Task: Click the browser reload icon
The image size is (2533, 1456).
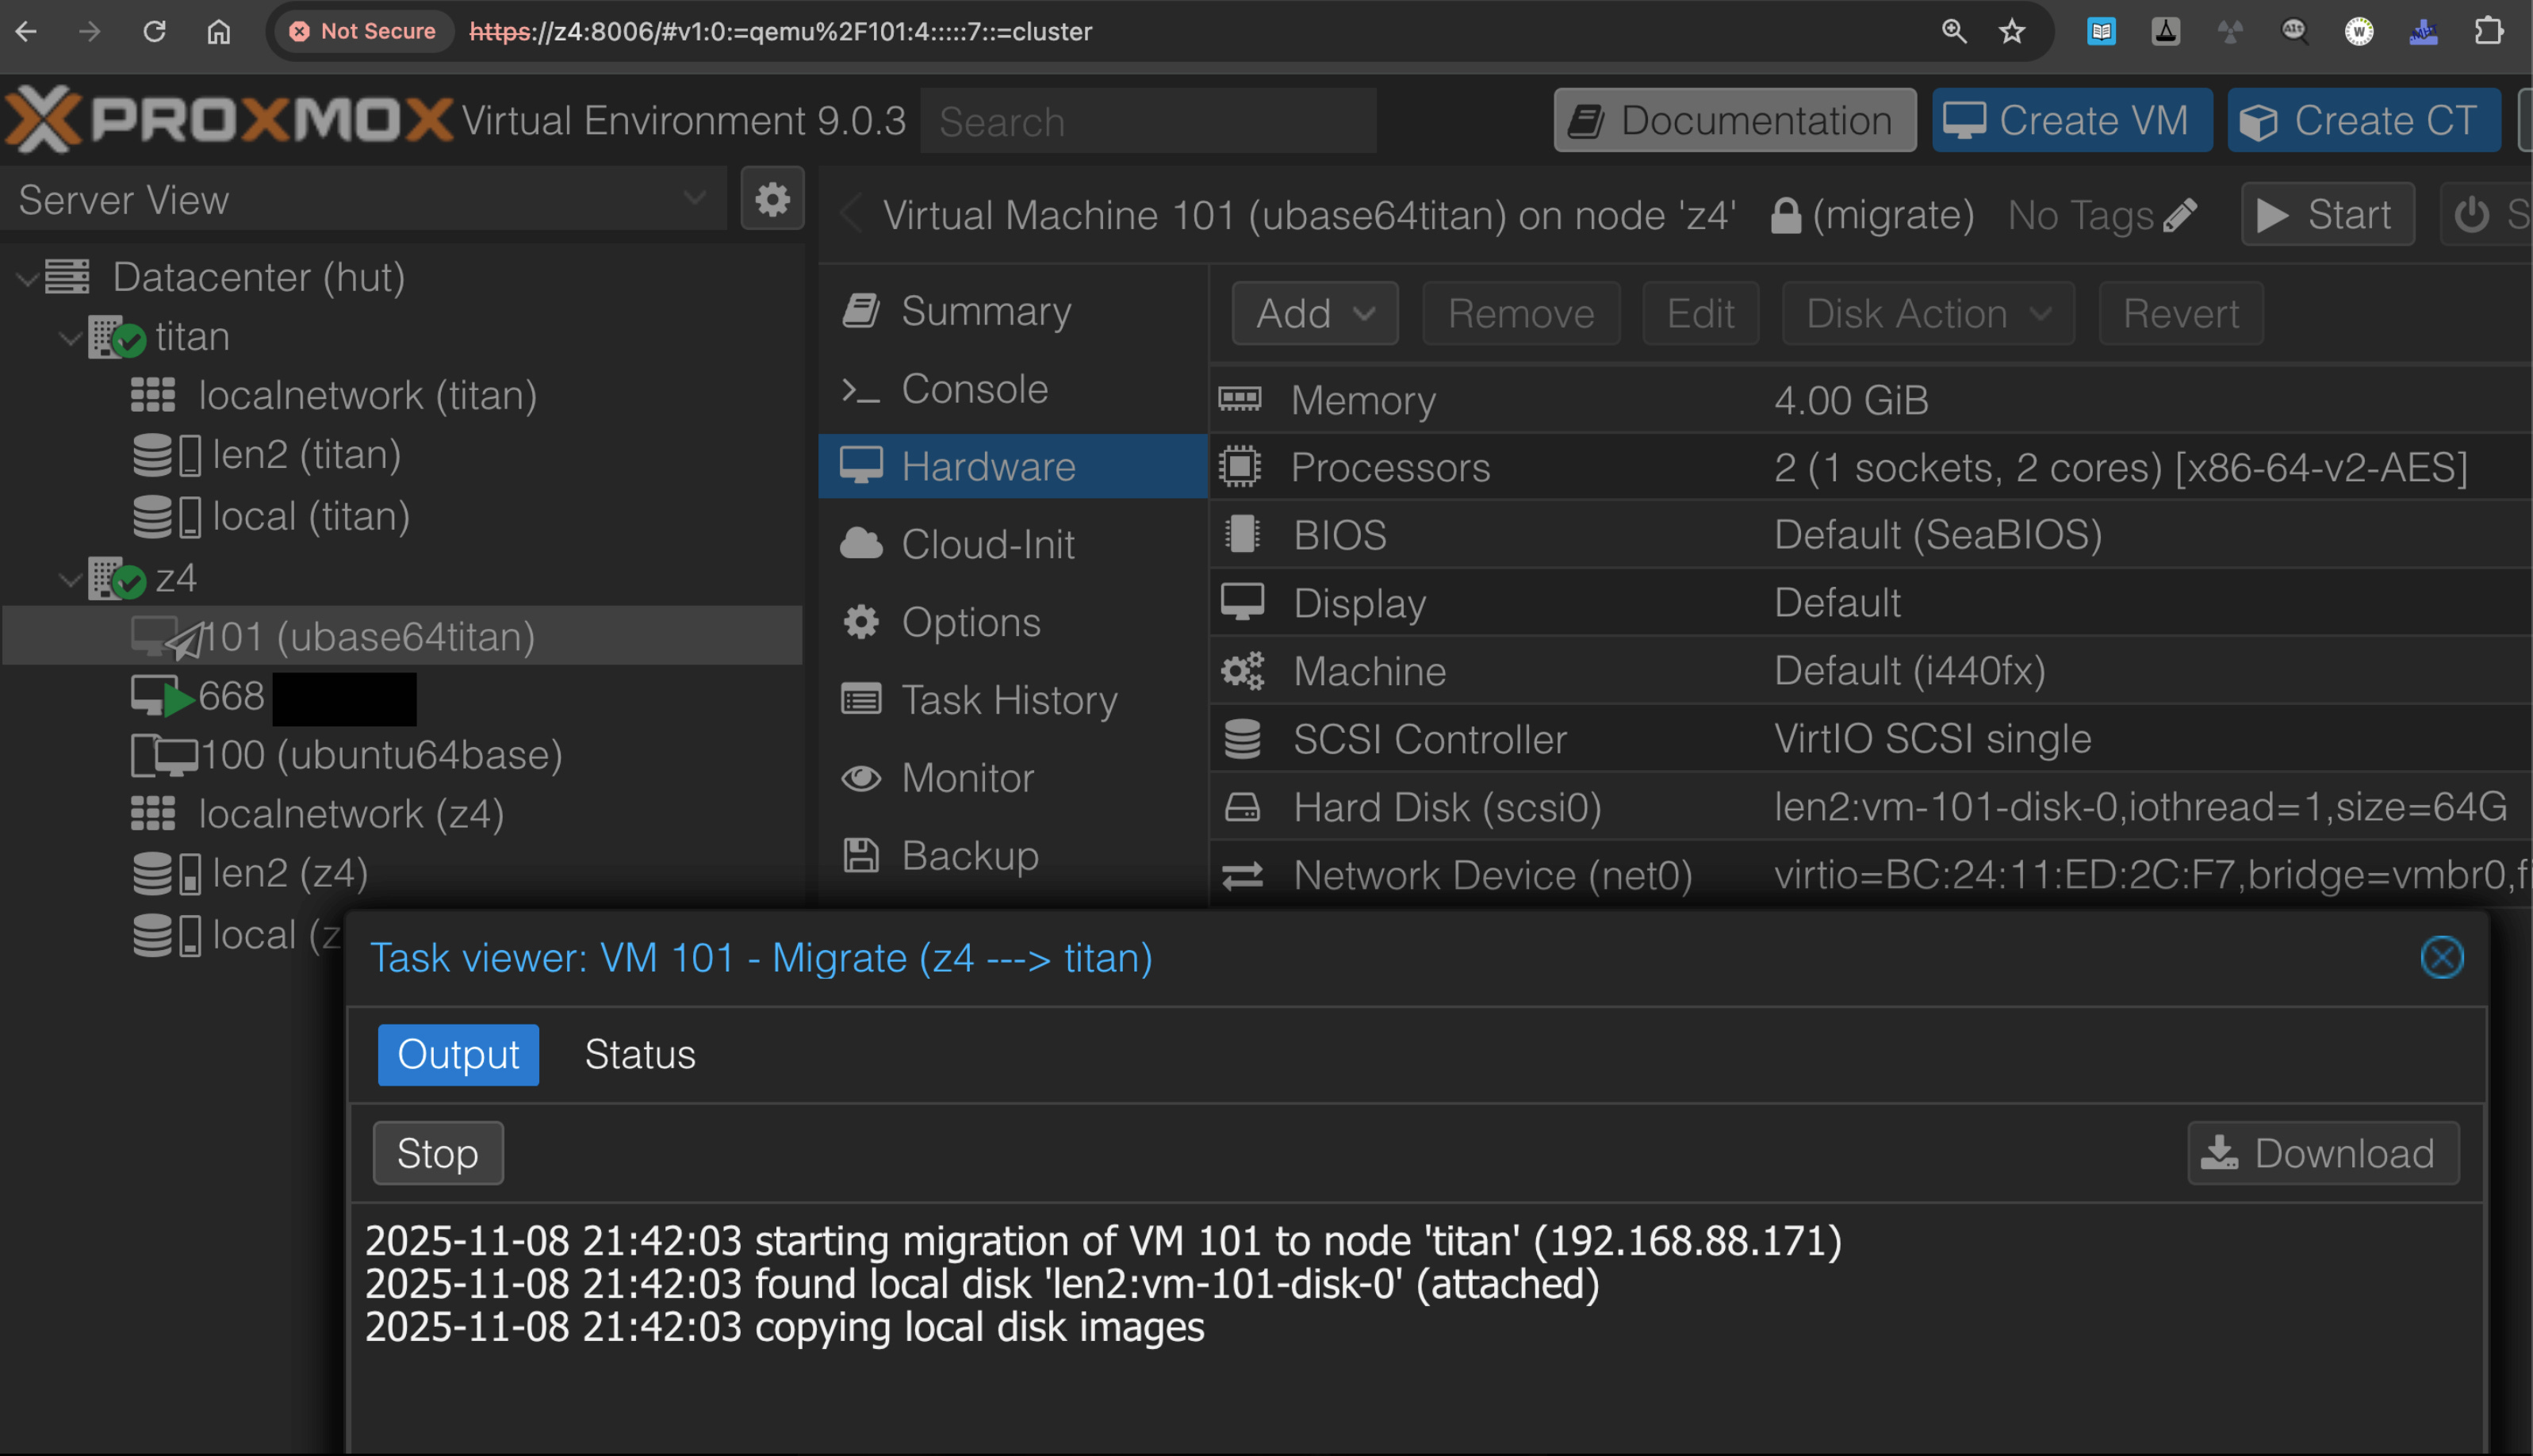Action: point(154,31)
